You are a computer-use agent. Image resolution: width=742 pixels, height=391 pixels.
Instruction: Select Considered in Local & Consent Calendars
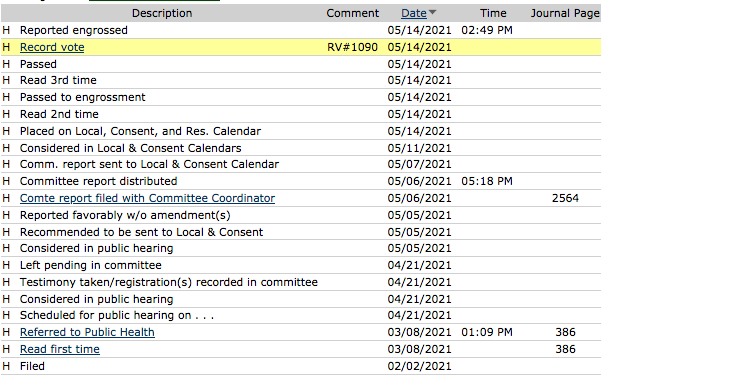(x=131, y=148)
